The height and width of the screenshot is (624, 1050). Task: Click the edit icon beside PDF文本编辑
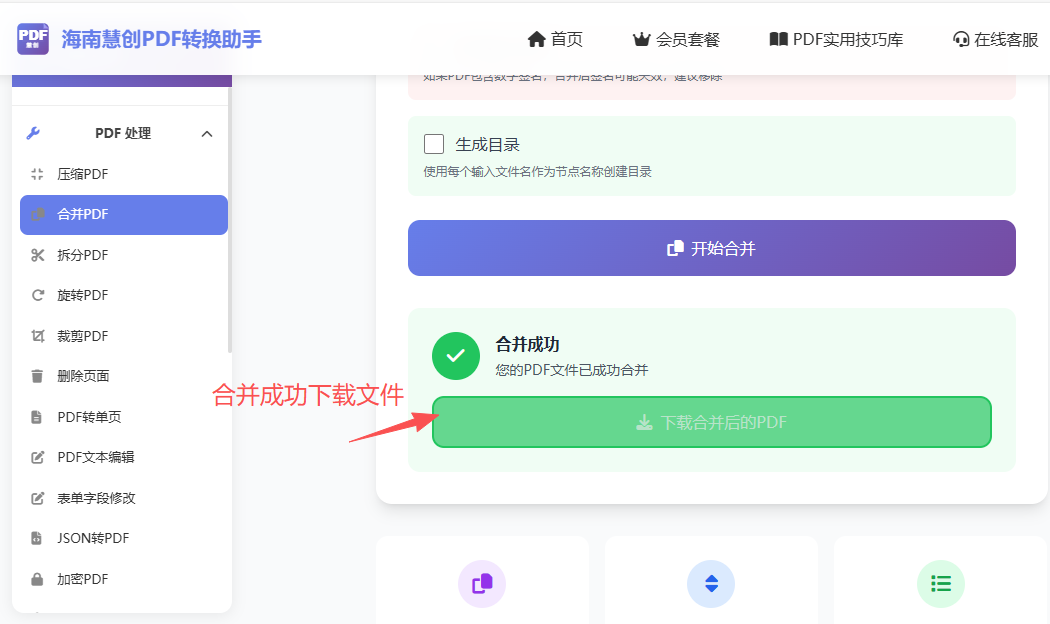38,457
